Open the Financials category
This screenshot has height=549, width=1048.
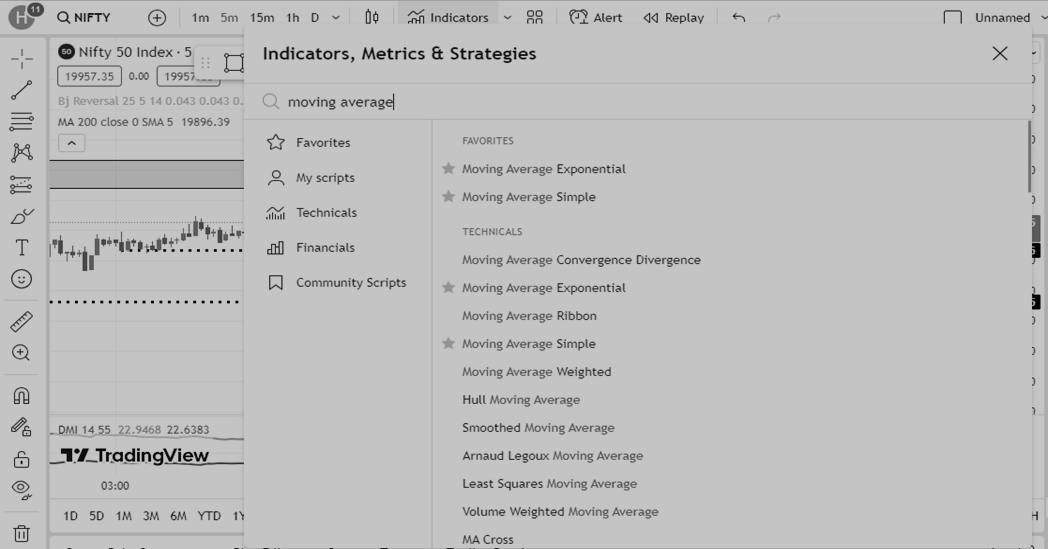tap(338, 247)
